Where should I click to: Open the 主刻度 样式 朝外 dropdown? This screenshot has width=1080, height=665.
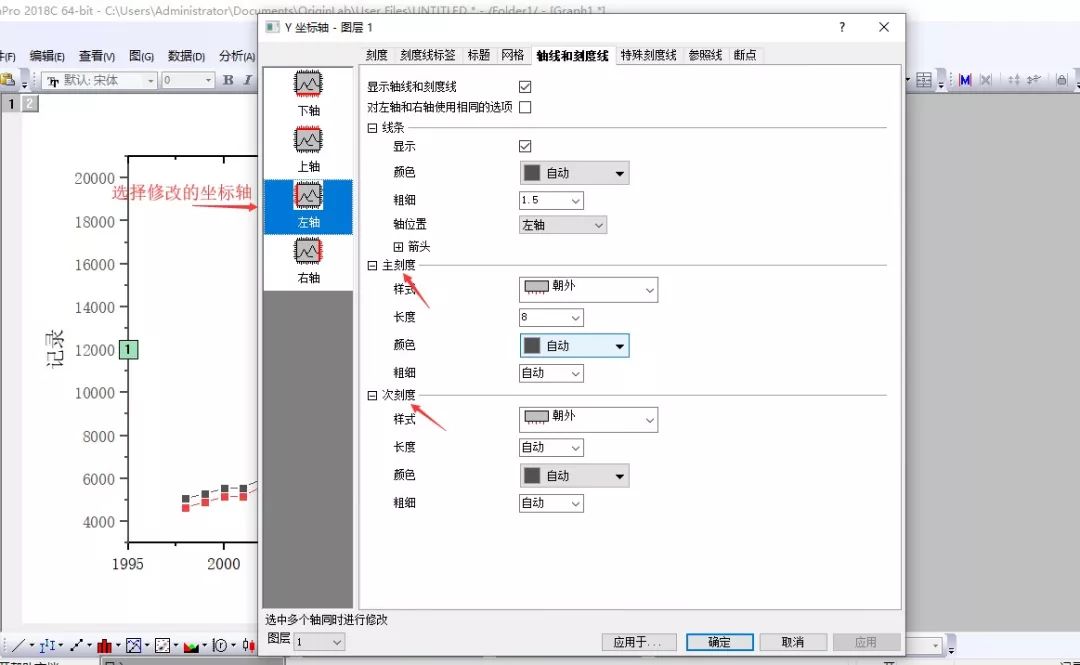588,289
